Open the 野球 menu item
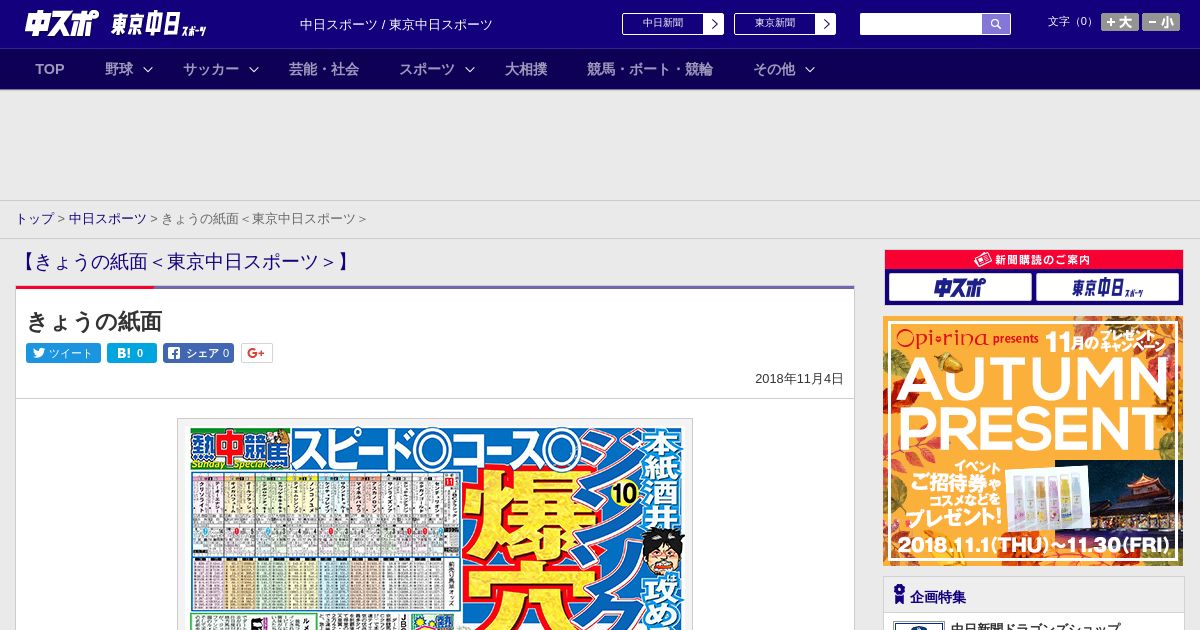1200x630 pixels. (x=119, y=69)
